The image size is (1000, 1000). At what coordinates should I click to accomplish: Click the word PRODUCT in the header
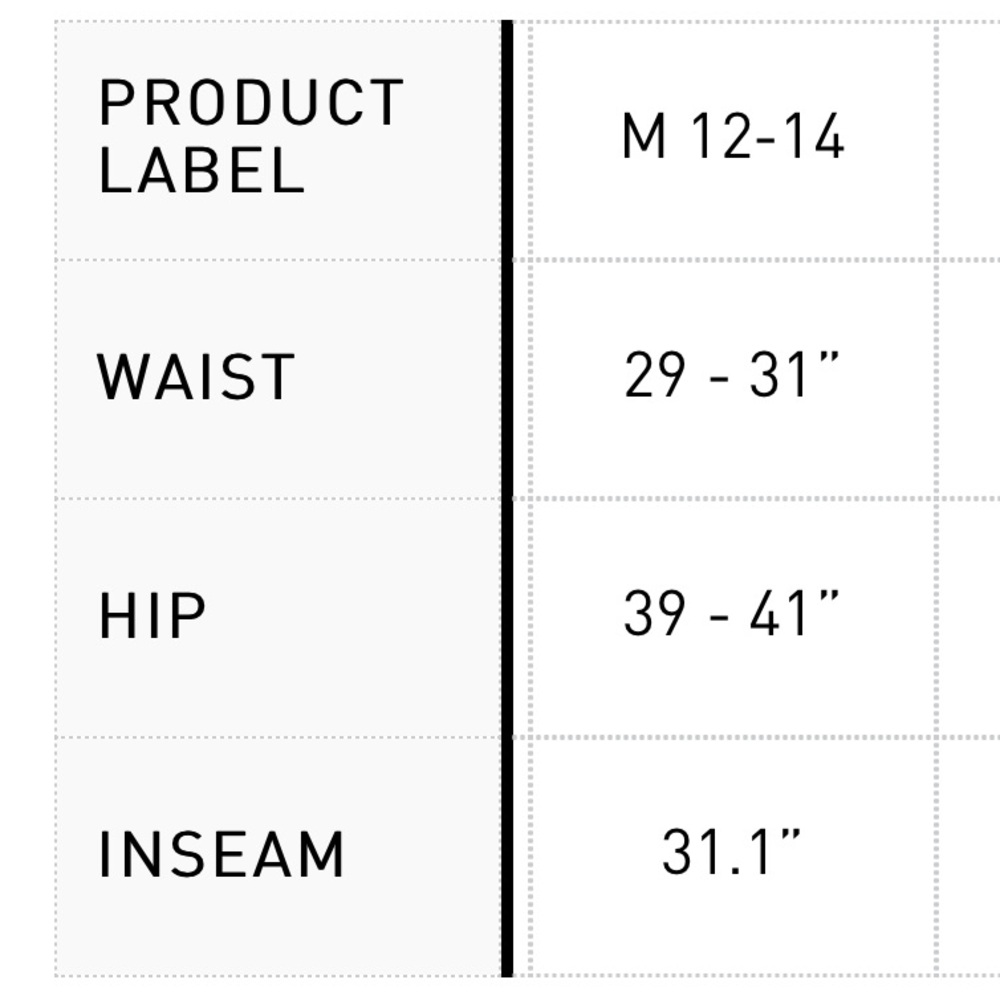[251, 103]
